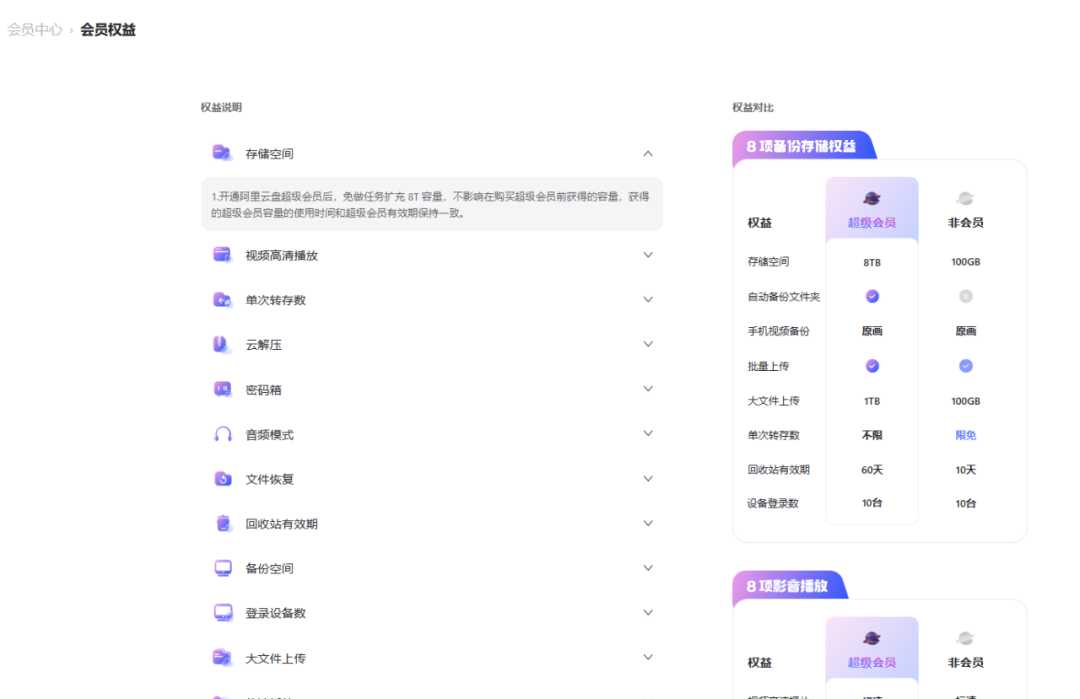Click the 备份空间 monitor icon
Viewport: 1080px width, 699px height.
coord(222,568)
